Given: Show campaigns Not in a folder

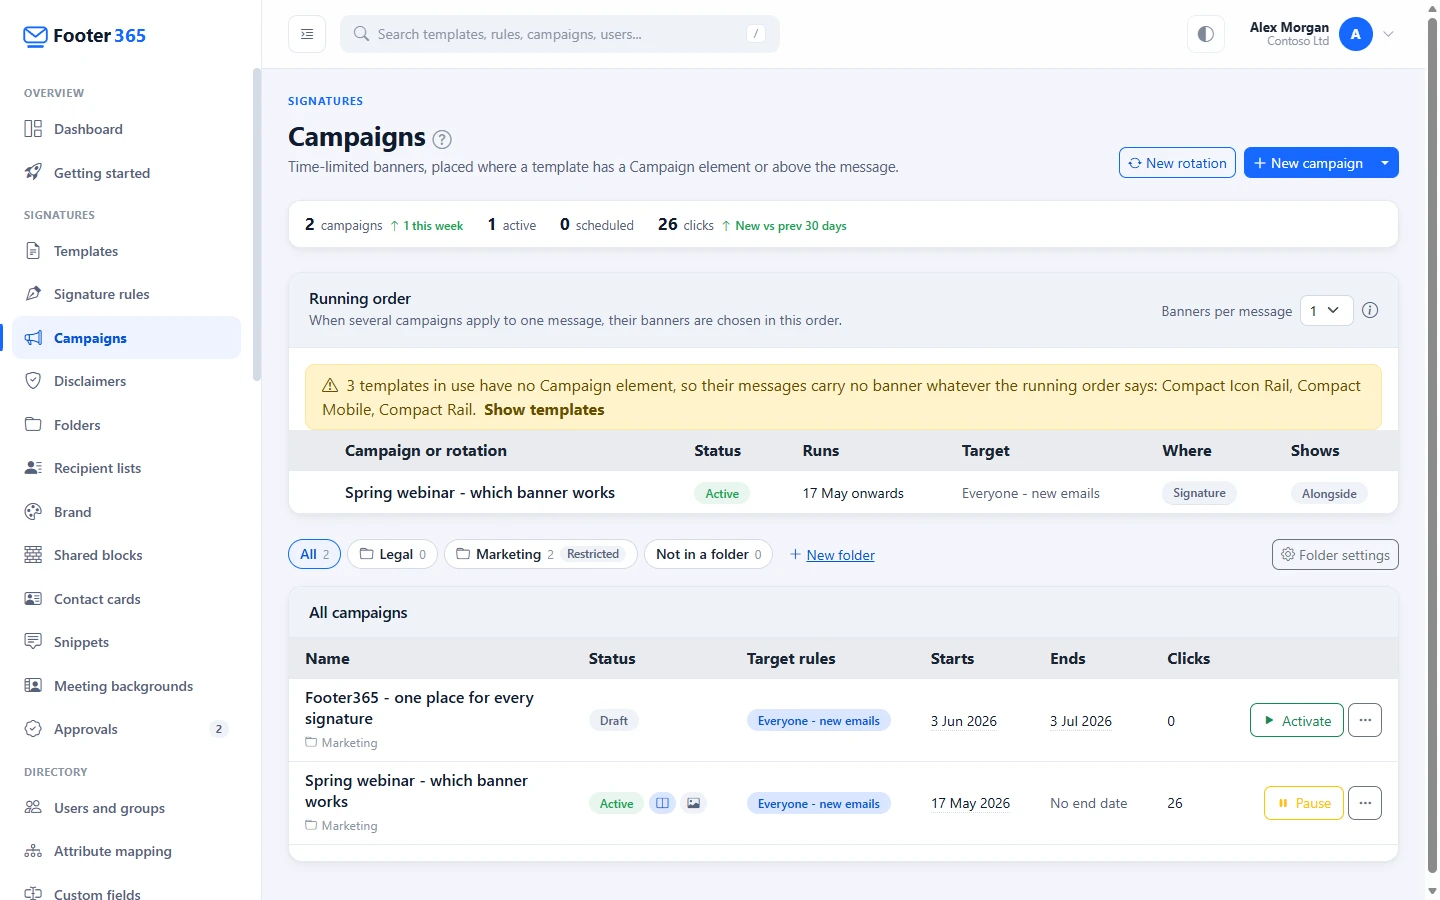Looking at the screenshot, I should pos(708,554).
